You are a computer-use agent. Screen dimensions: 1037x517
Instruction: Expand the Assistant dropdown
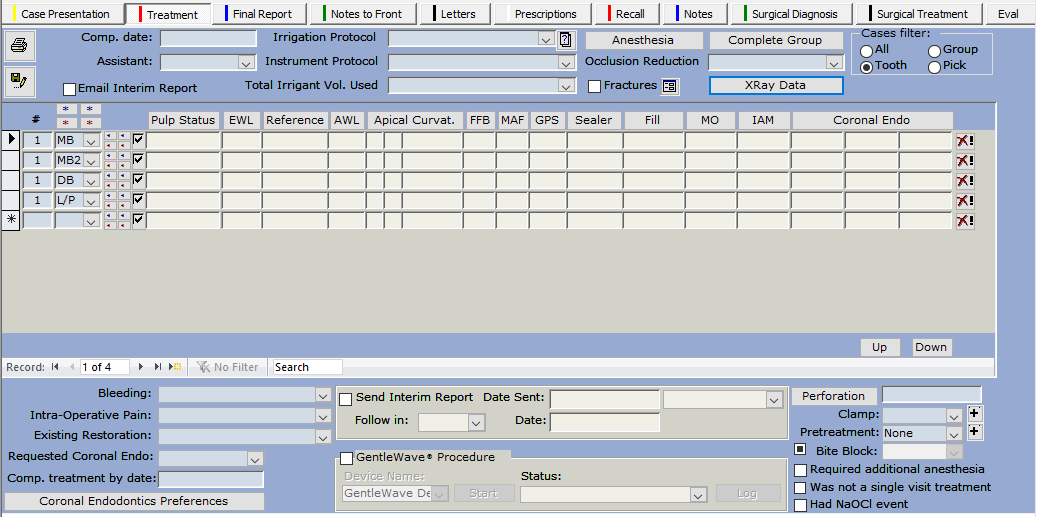tap(246, 62)
